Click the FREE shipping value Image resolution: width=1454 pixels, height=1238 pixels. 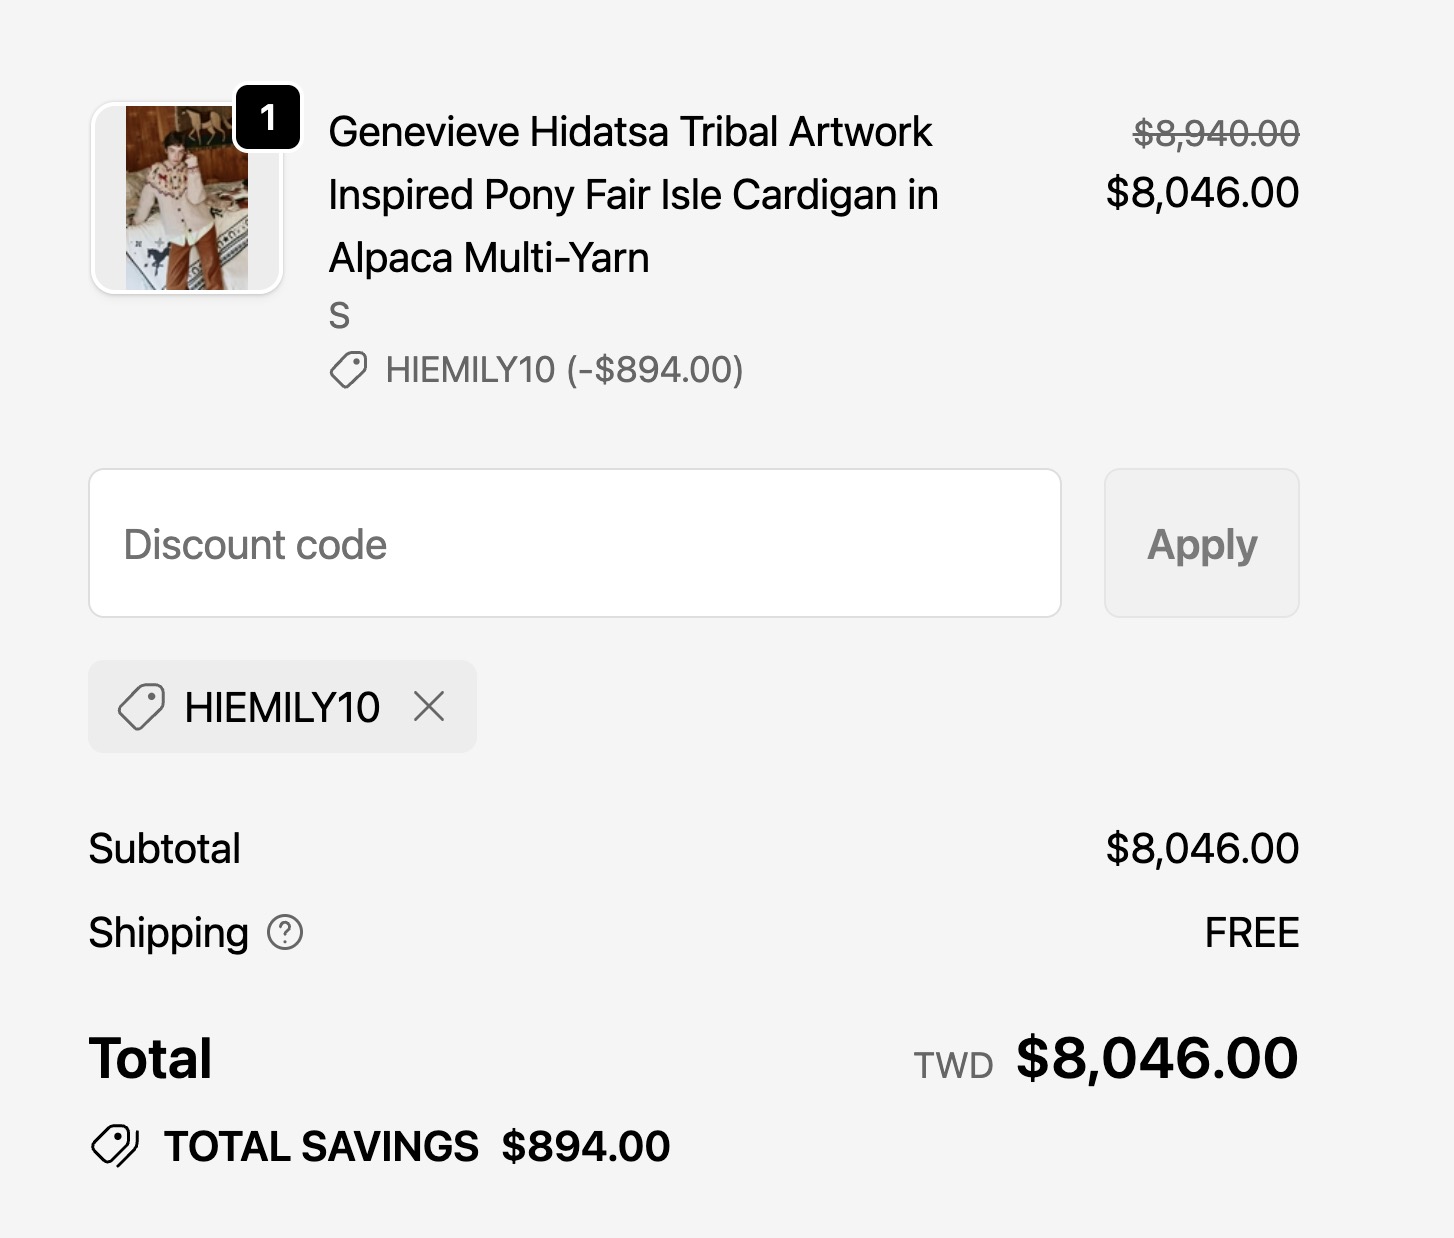[x=1251, y=933]
